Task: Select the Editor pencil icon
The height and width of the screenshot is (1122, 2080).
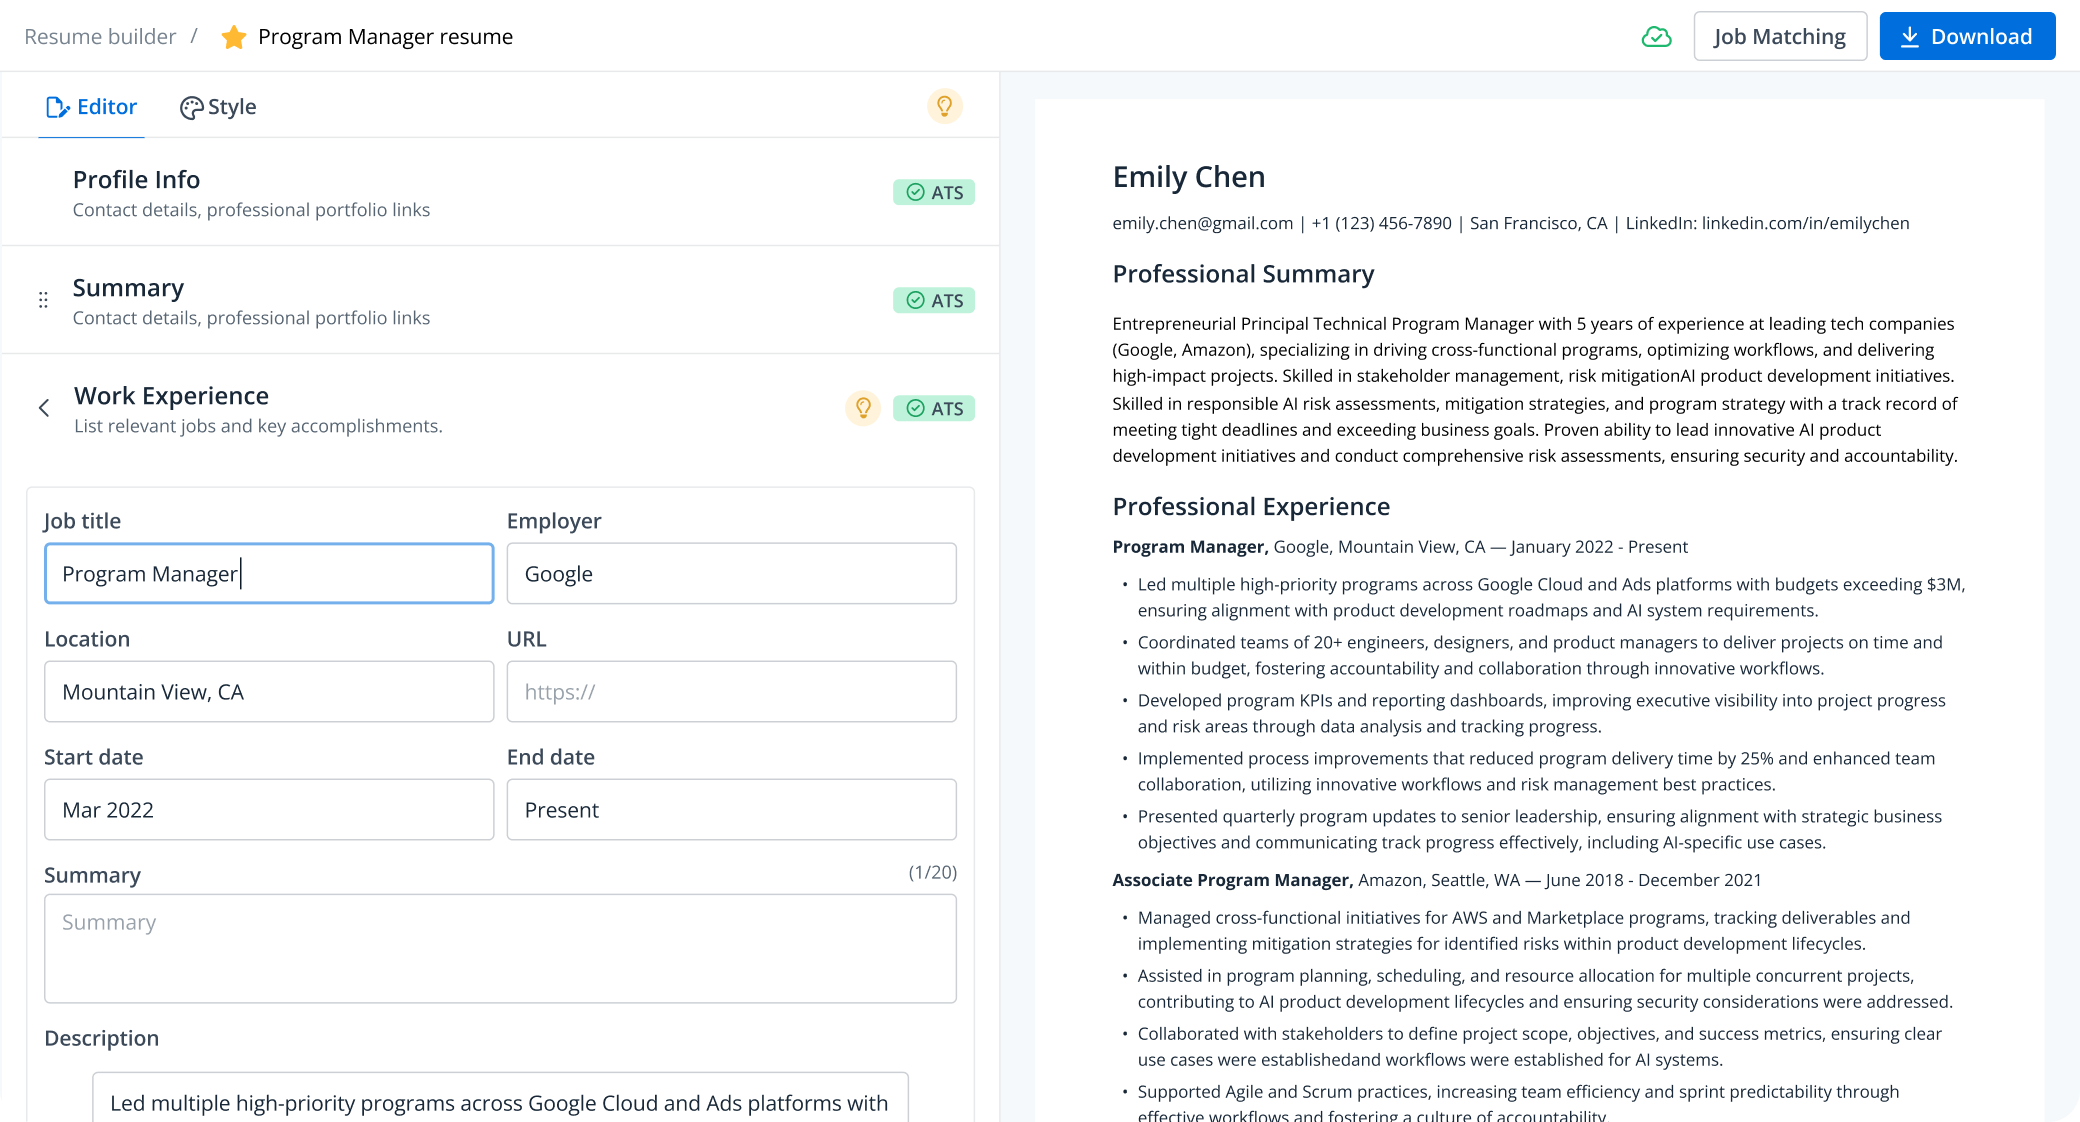Action: (x=58, y=106)
